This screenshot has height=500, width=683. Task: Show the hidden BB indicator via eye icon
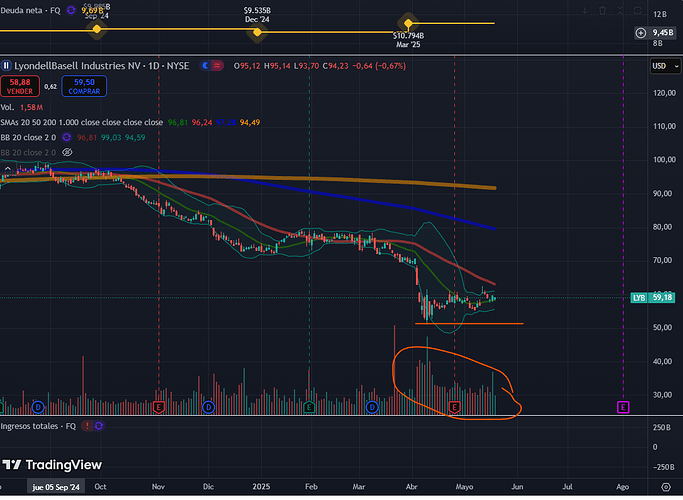click(67, 153)
